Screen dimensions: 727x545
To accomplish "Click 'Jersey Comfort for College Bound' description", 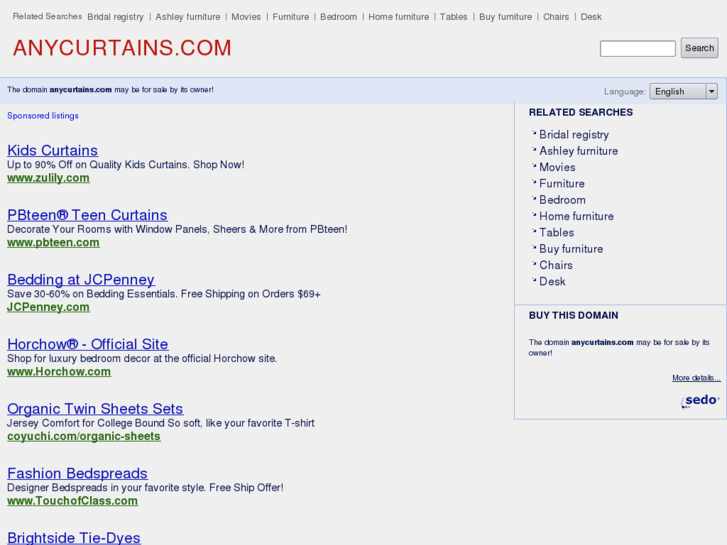I will coord(161,423).
